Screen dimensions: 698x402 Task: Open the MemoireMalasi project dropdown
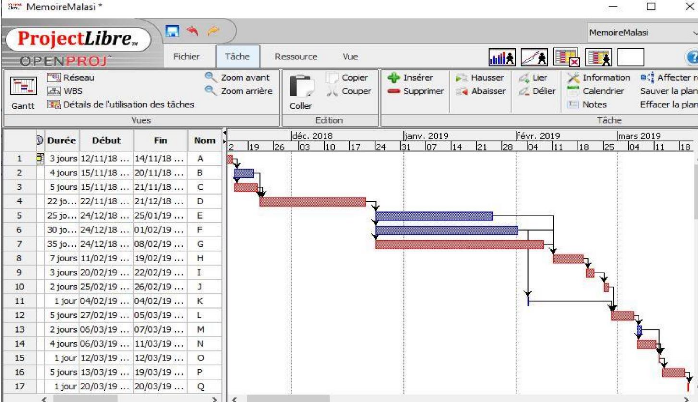(x=643, y=32)
